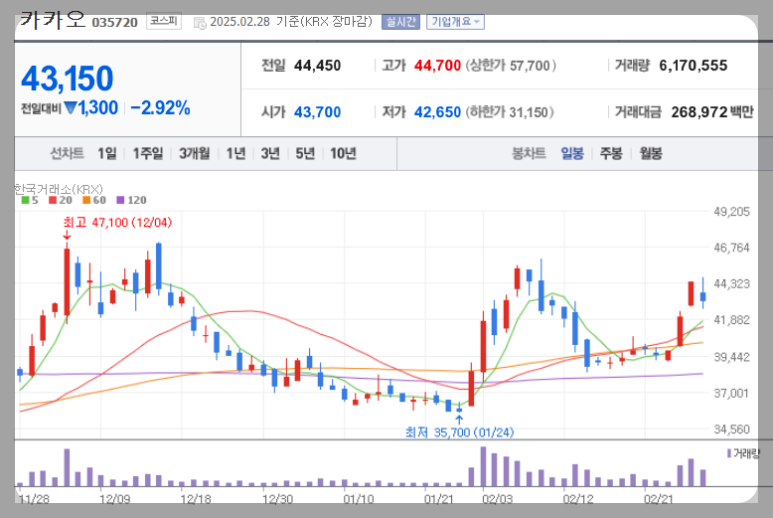
Task: Click 시가 value 43,700
Action: [x=317, y=112]
